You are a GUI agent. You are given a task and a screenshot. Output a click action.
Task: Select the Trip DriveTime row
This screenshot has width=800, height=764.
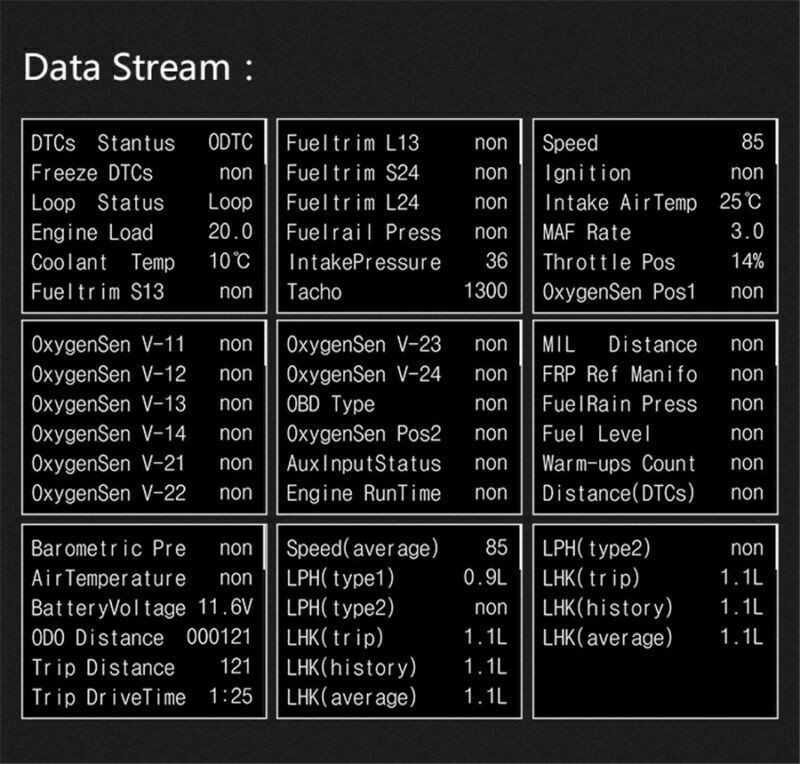point(142,697)
